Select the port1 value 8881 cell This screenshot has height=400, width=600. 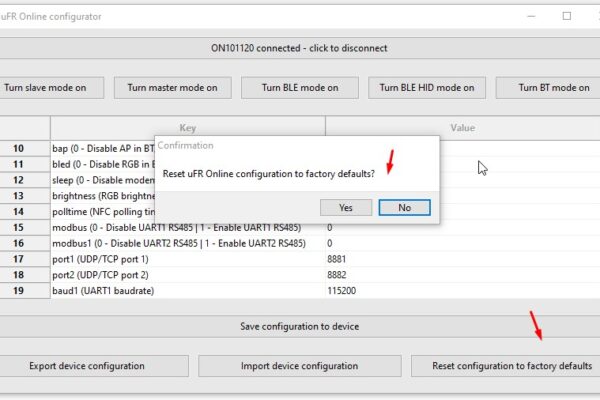coord(463,259)
